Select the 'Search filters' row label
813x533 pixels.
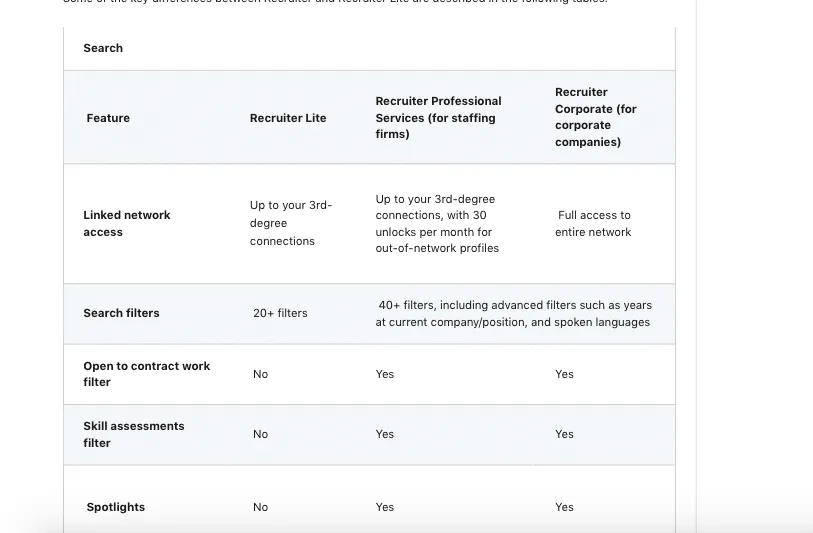(121, 313)
